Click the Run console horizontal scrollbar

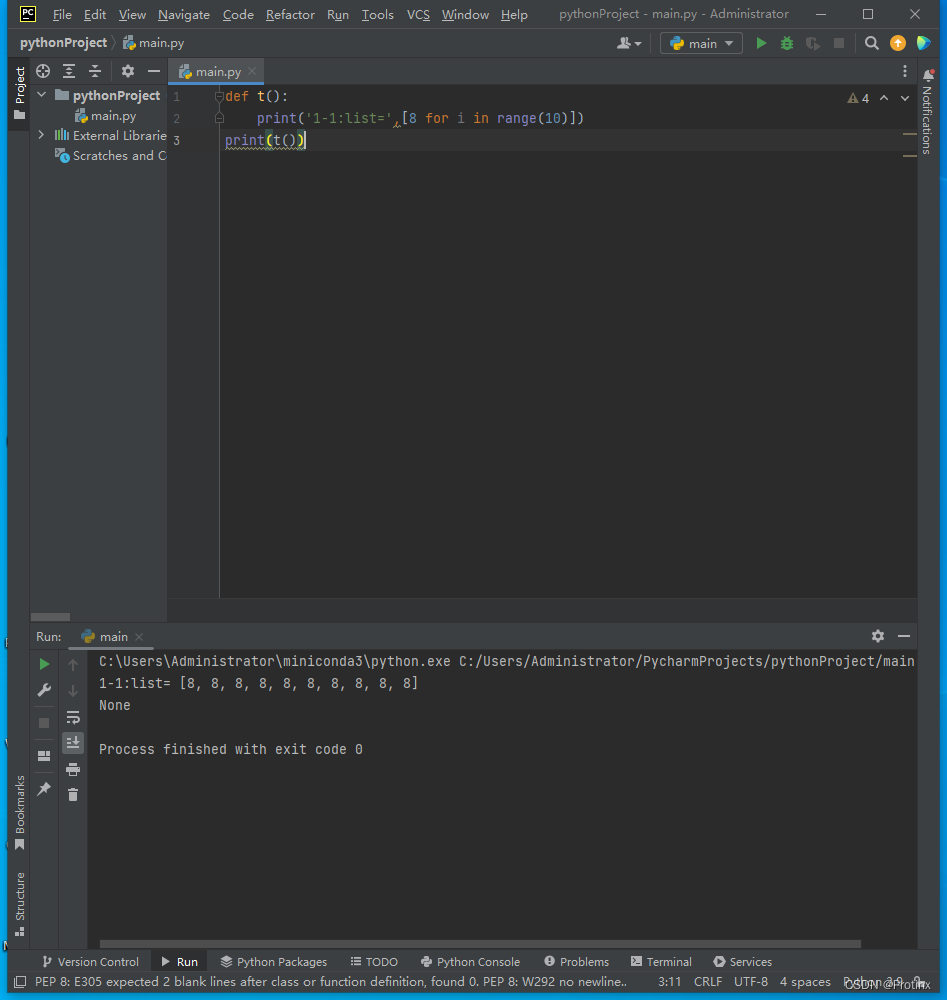[x=480, y=943]
